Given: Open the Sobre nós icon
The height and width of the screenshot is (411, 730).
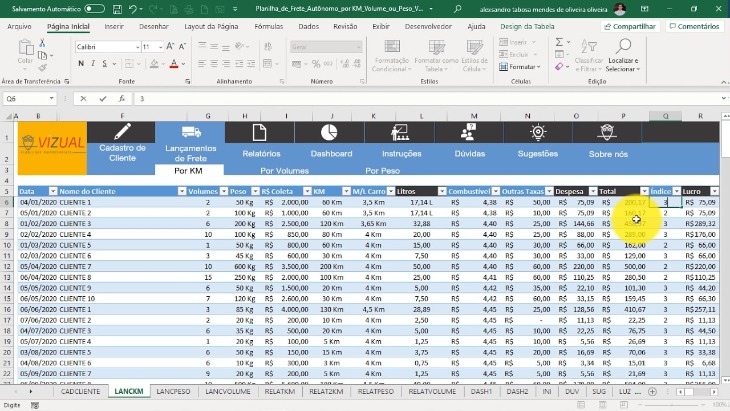Looking at the screenshot, I should click(x=607, y=133).
